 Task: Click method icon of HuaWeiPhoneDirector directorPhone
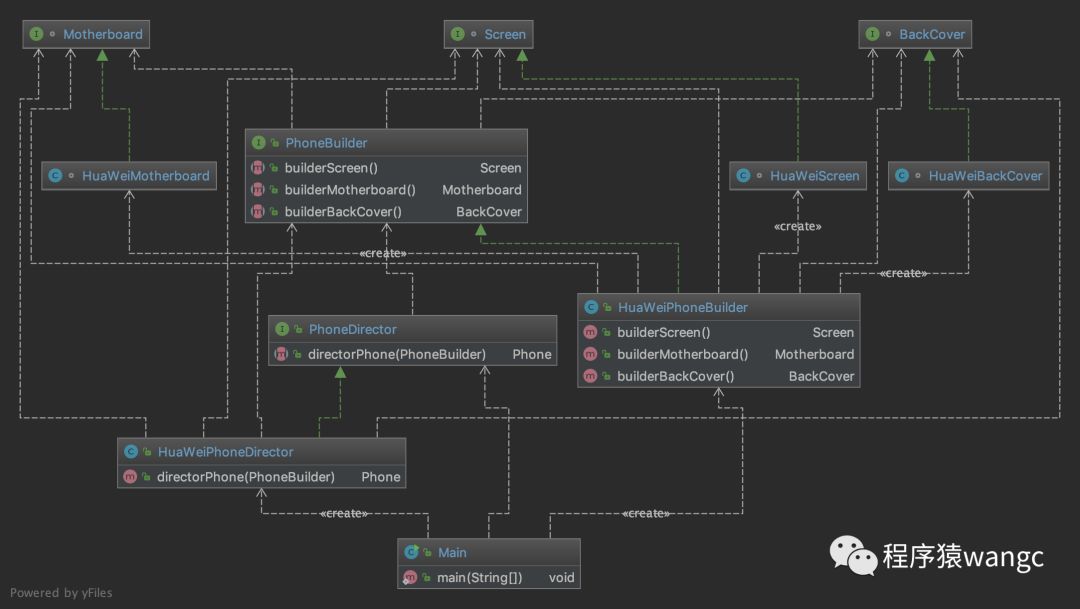tap(130, 477)
